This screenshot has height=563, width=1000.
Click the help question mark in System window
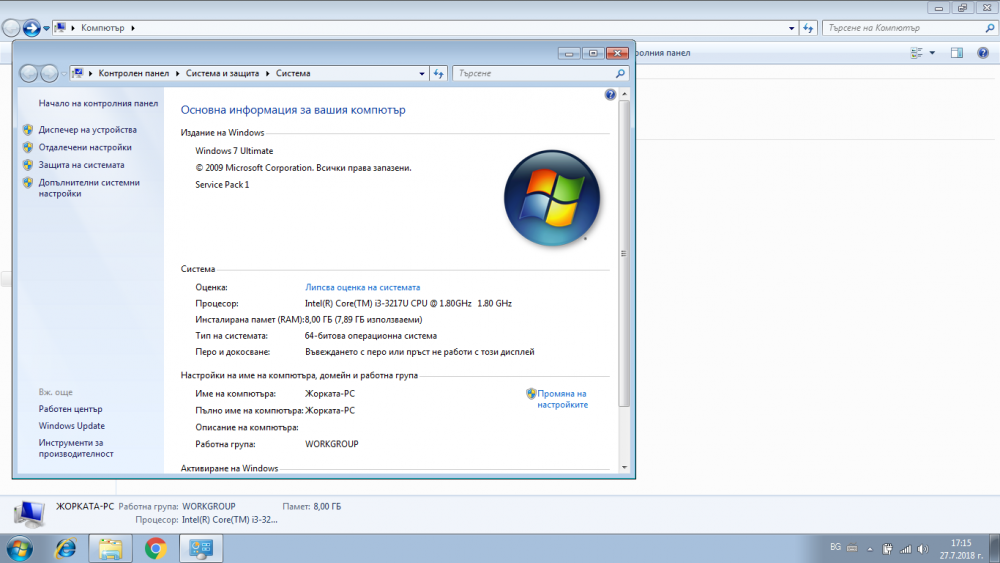point(610,94)
